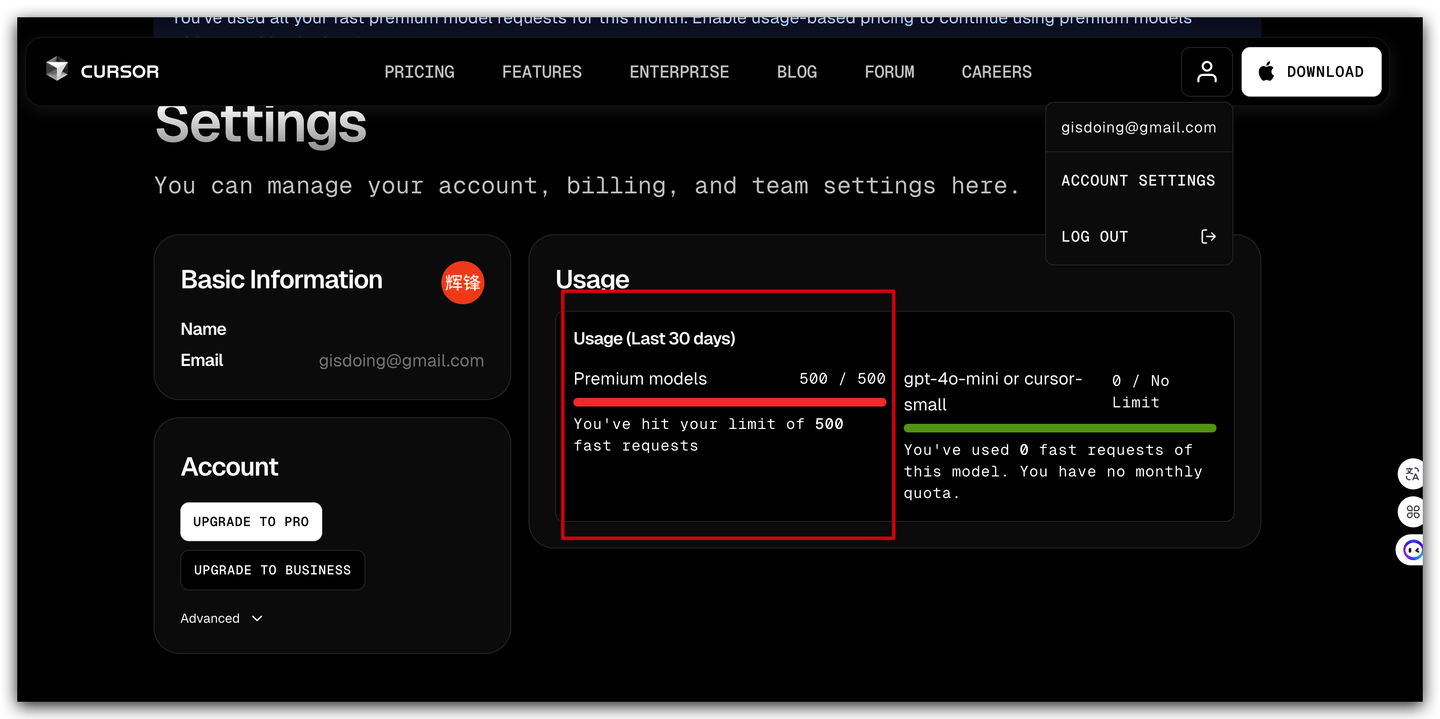Click the gisdoing@gmail.com entry in account menu
This screenshot has height=719, width=1440.
click(x=1138, y=127)
